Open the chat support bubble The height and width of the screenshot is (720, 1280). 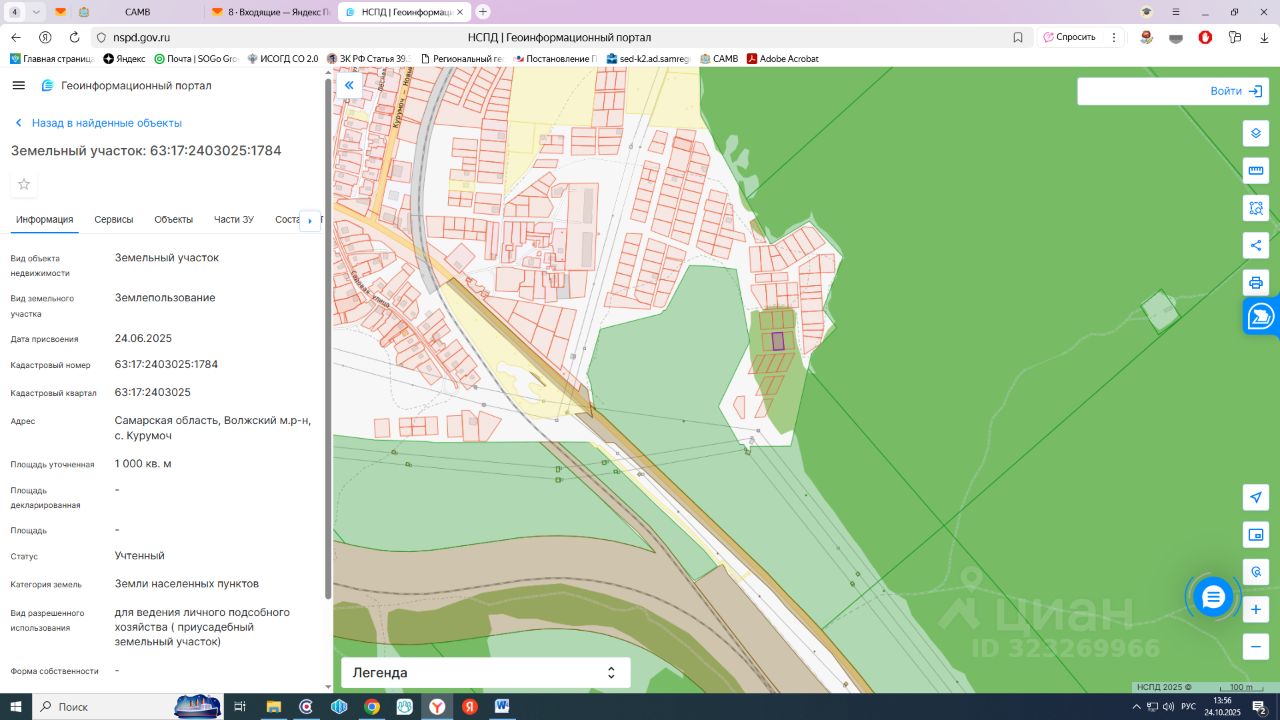(1213, 597)
